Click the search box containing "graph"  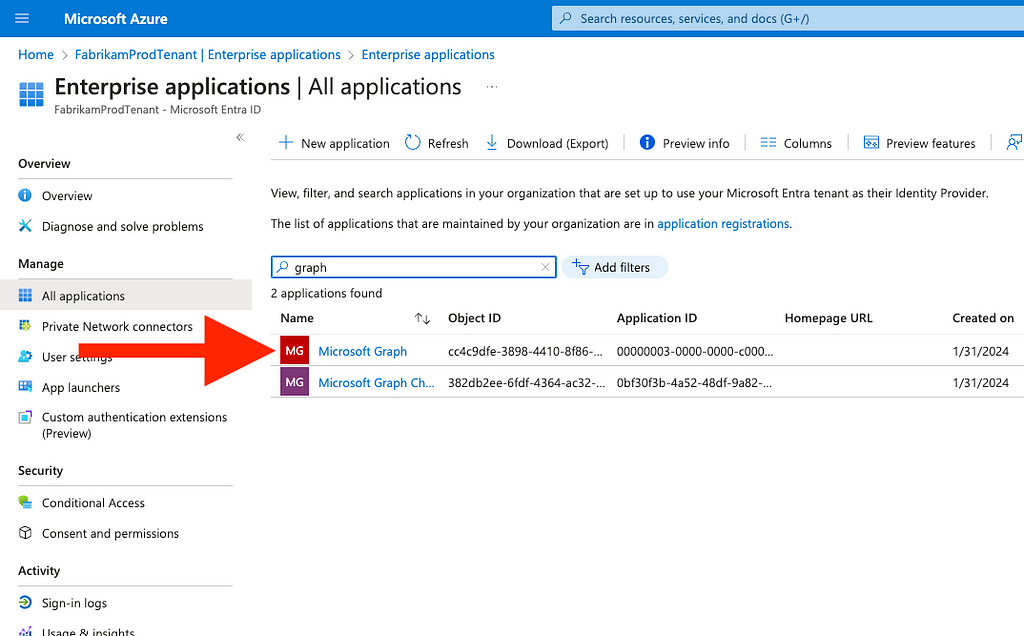point(413,267)
